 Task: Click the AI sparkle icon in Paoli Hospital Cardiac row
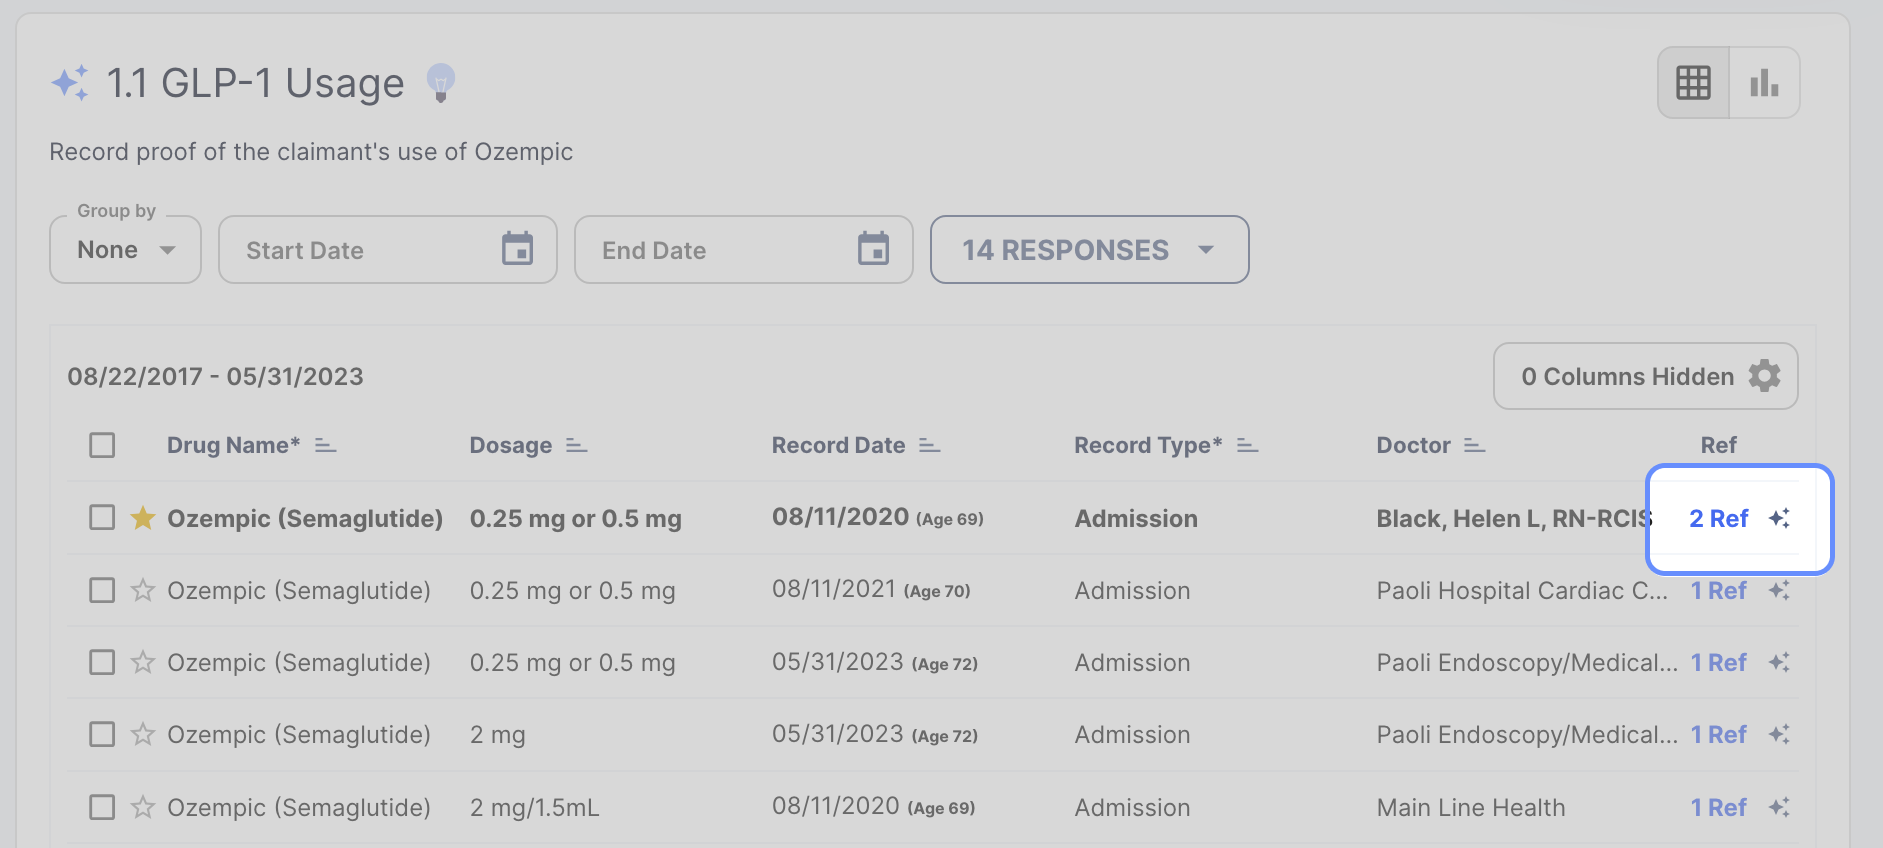click(x=1779, y=590)
